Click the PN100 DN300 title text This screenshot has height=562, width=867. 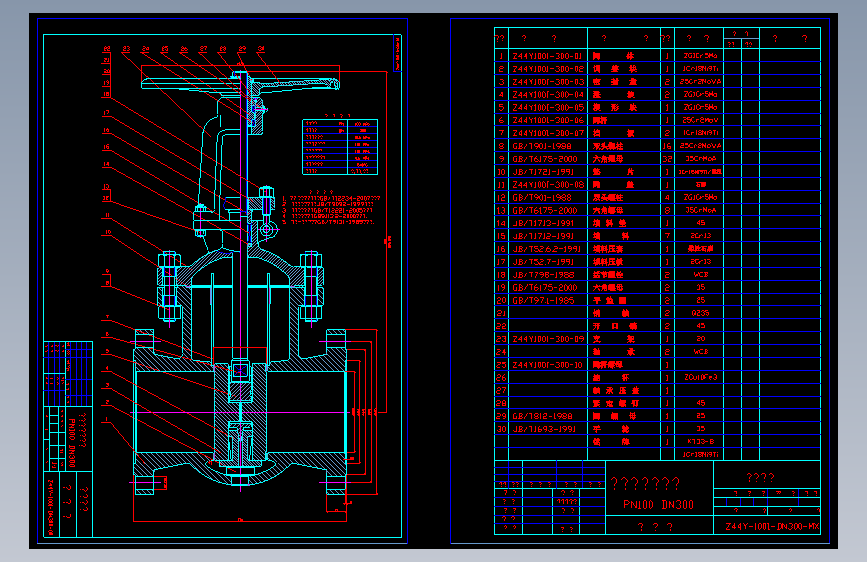click(x=658, y=504)
